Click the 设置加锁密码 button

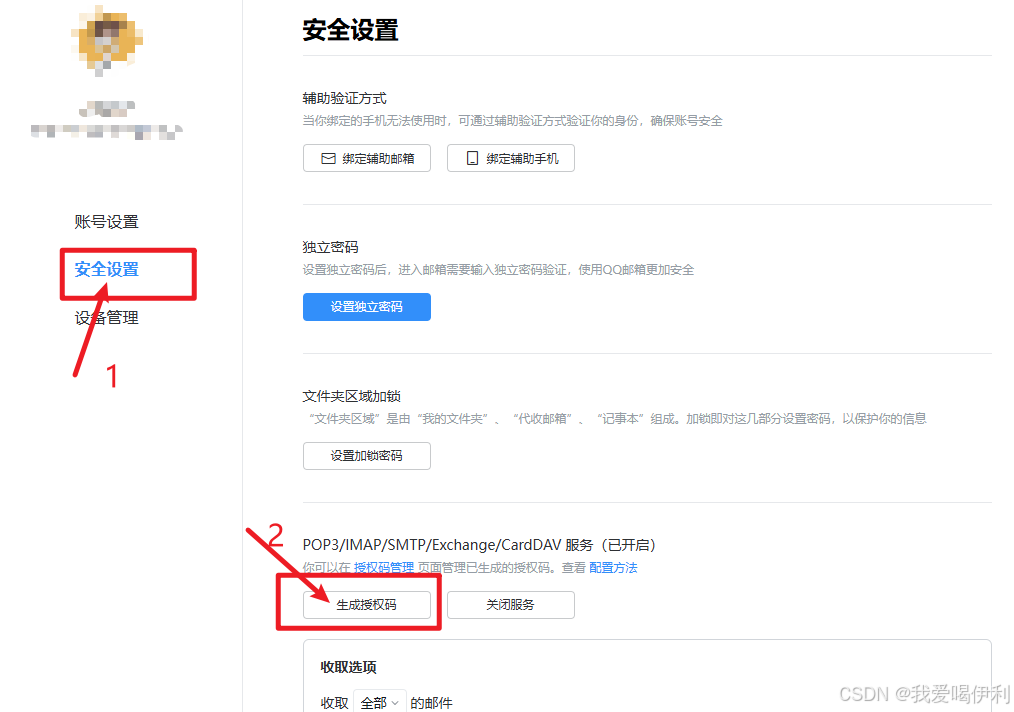click(x=367, y=456)
